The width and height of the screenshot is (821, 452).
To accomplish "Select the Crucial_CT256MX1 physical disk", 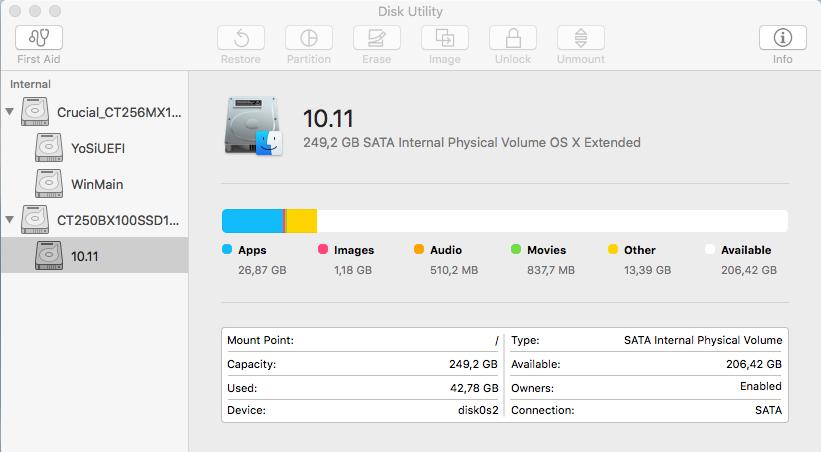I will click(118, 112).
